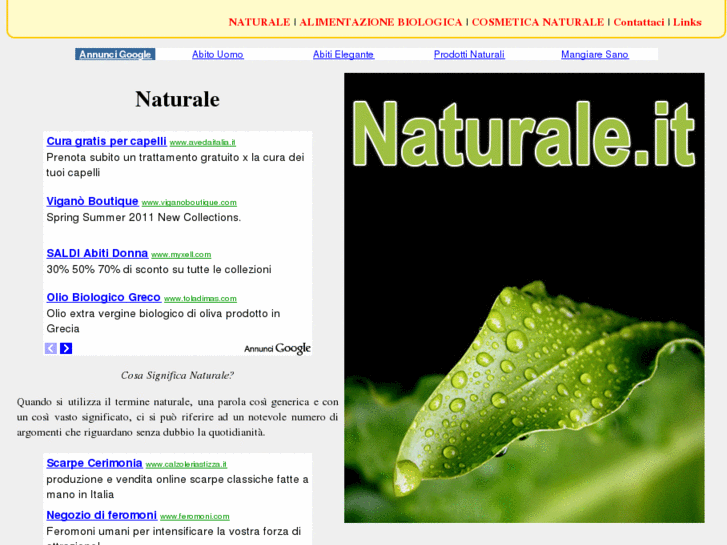Click the Cosa Significa Naturale? subtitle

tap(178, 375)
